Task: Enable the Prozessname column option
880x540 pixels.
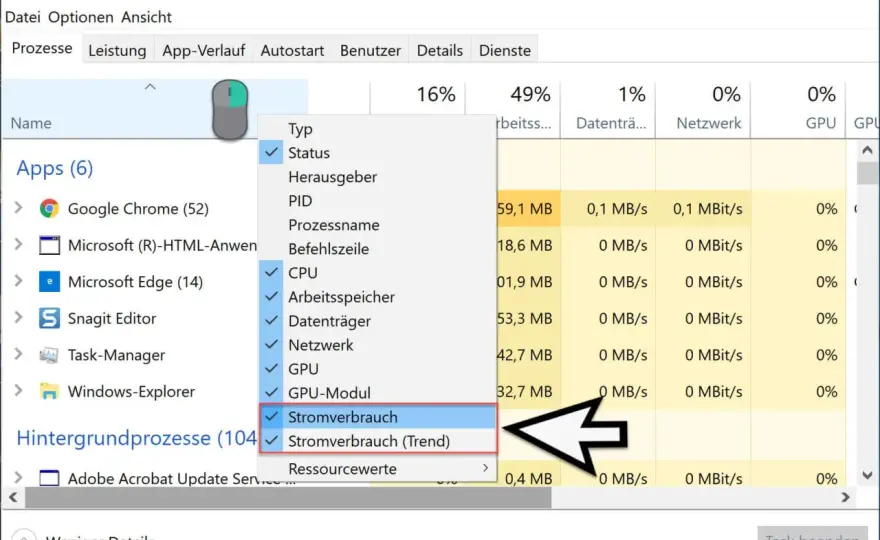Action: (x=377, y=225)
